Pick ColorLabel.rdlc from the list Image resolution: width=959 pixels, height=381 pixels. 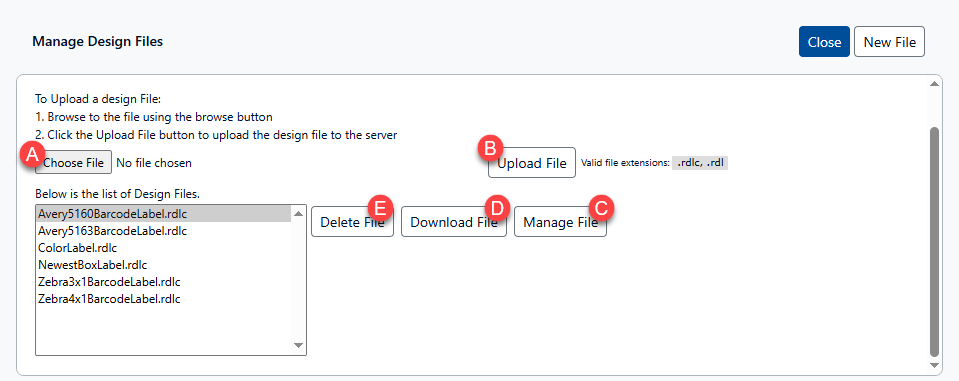163,248
